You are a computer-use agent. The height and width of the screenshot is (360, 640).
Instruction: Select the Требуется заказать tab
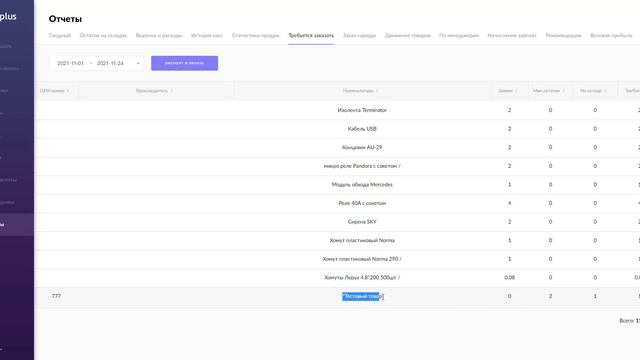point(311,36)
